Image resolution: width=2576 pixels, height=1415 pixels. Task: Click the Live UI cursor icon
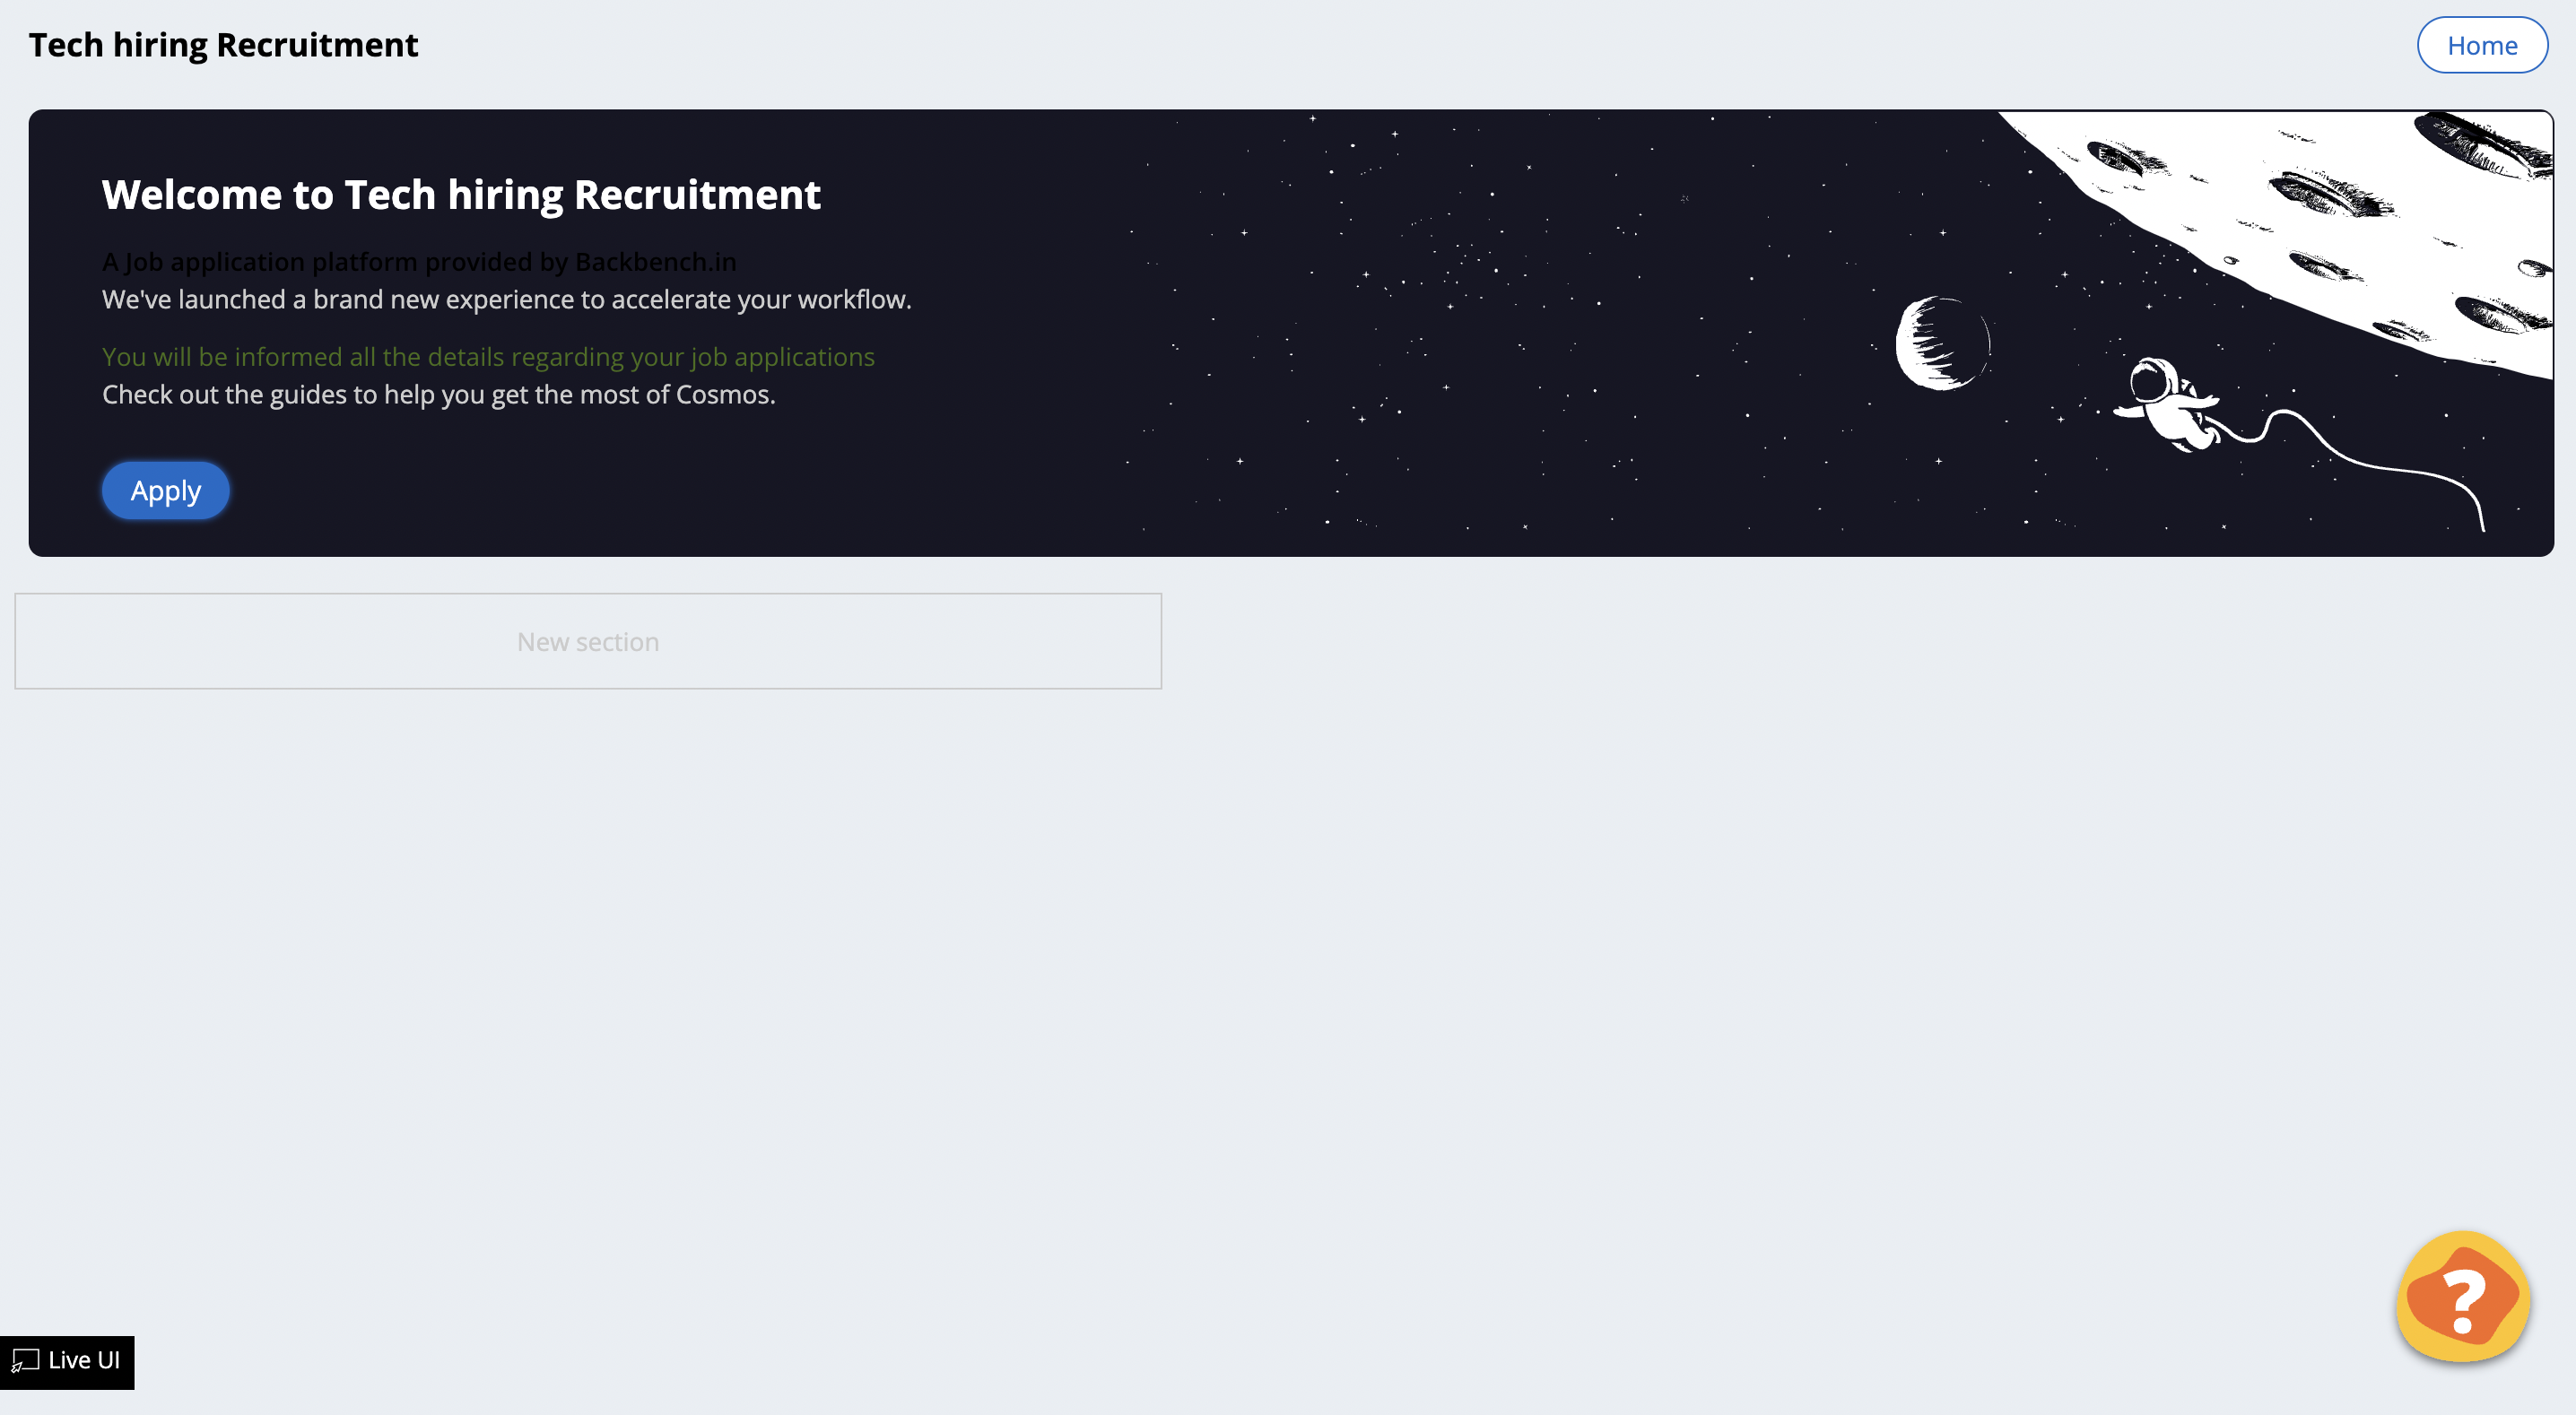[x=25, y=1361]
